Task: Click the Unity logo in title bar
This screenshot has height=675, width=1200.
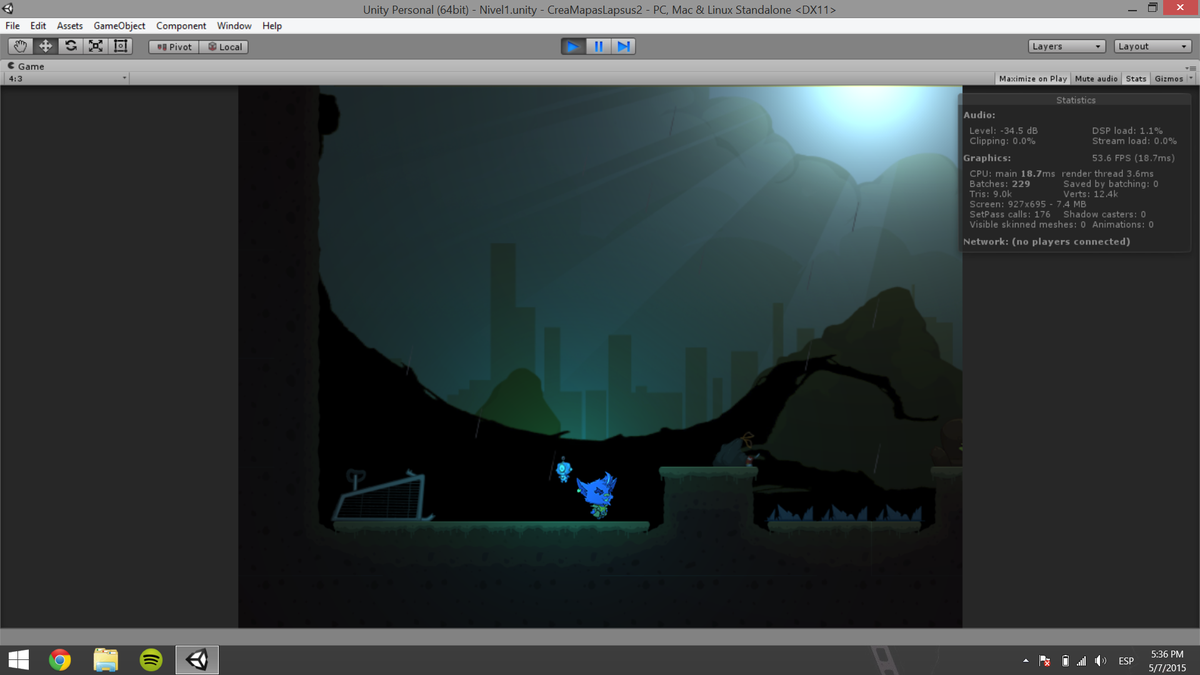Action: [x=9, y=9]
